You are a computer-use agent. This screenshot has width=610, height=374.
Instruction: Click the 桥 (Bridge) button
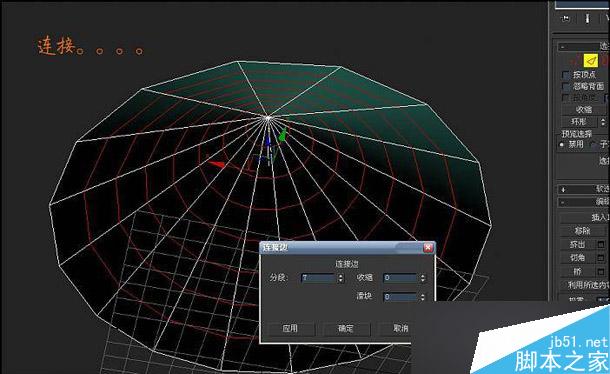click(577, 271)
